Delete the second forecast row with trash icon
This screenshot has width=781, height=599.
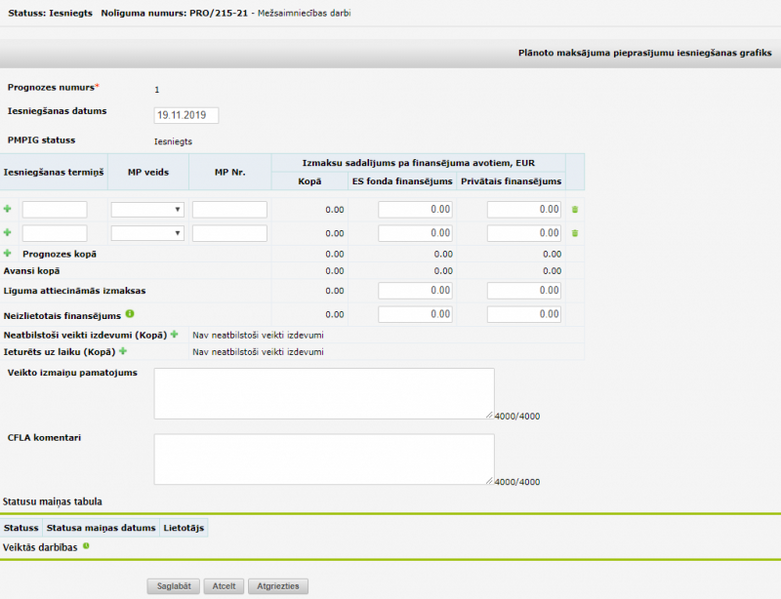click(575, 233)
